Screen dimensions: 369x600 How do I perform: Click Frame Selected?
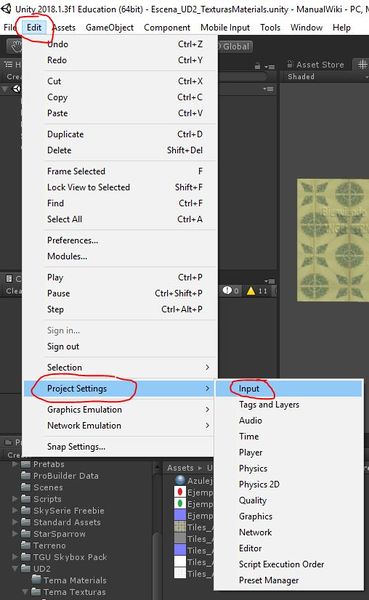click(x=121, y=171)
